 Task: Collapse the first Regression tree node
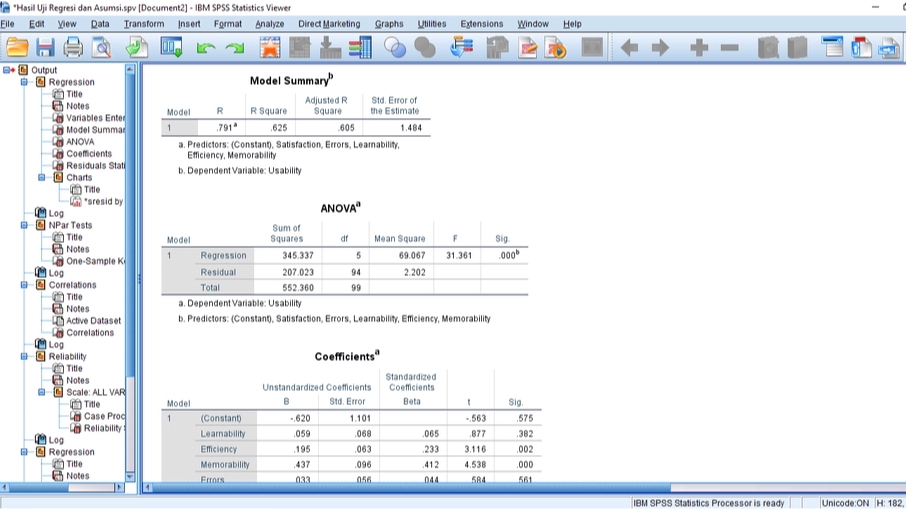point(24,82)
